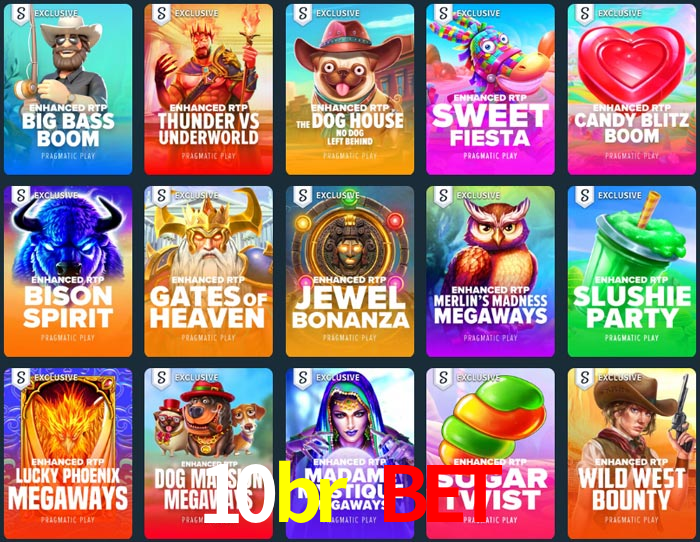
Task: Click the exclusive badge icon on Candy Blitz Boom
Action: (584, 14)
